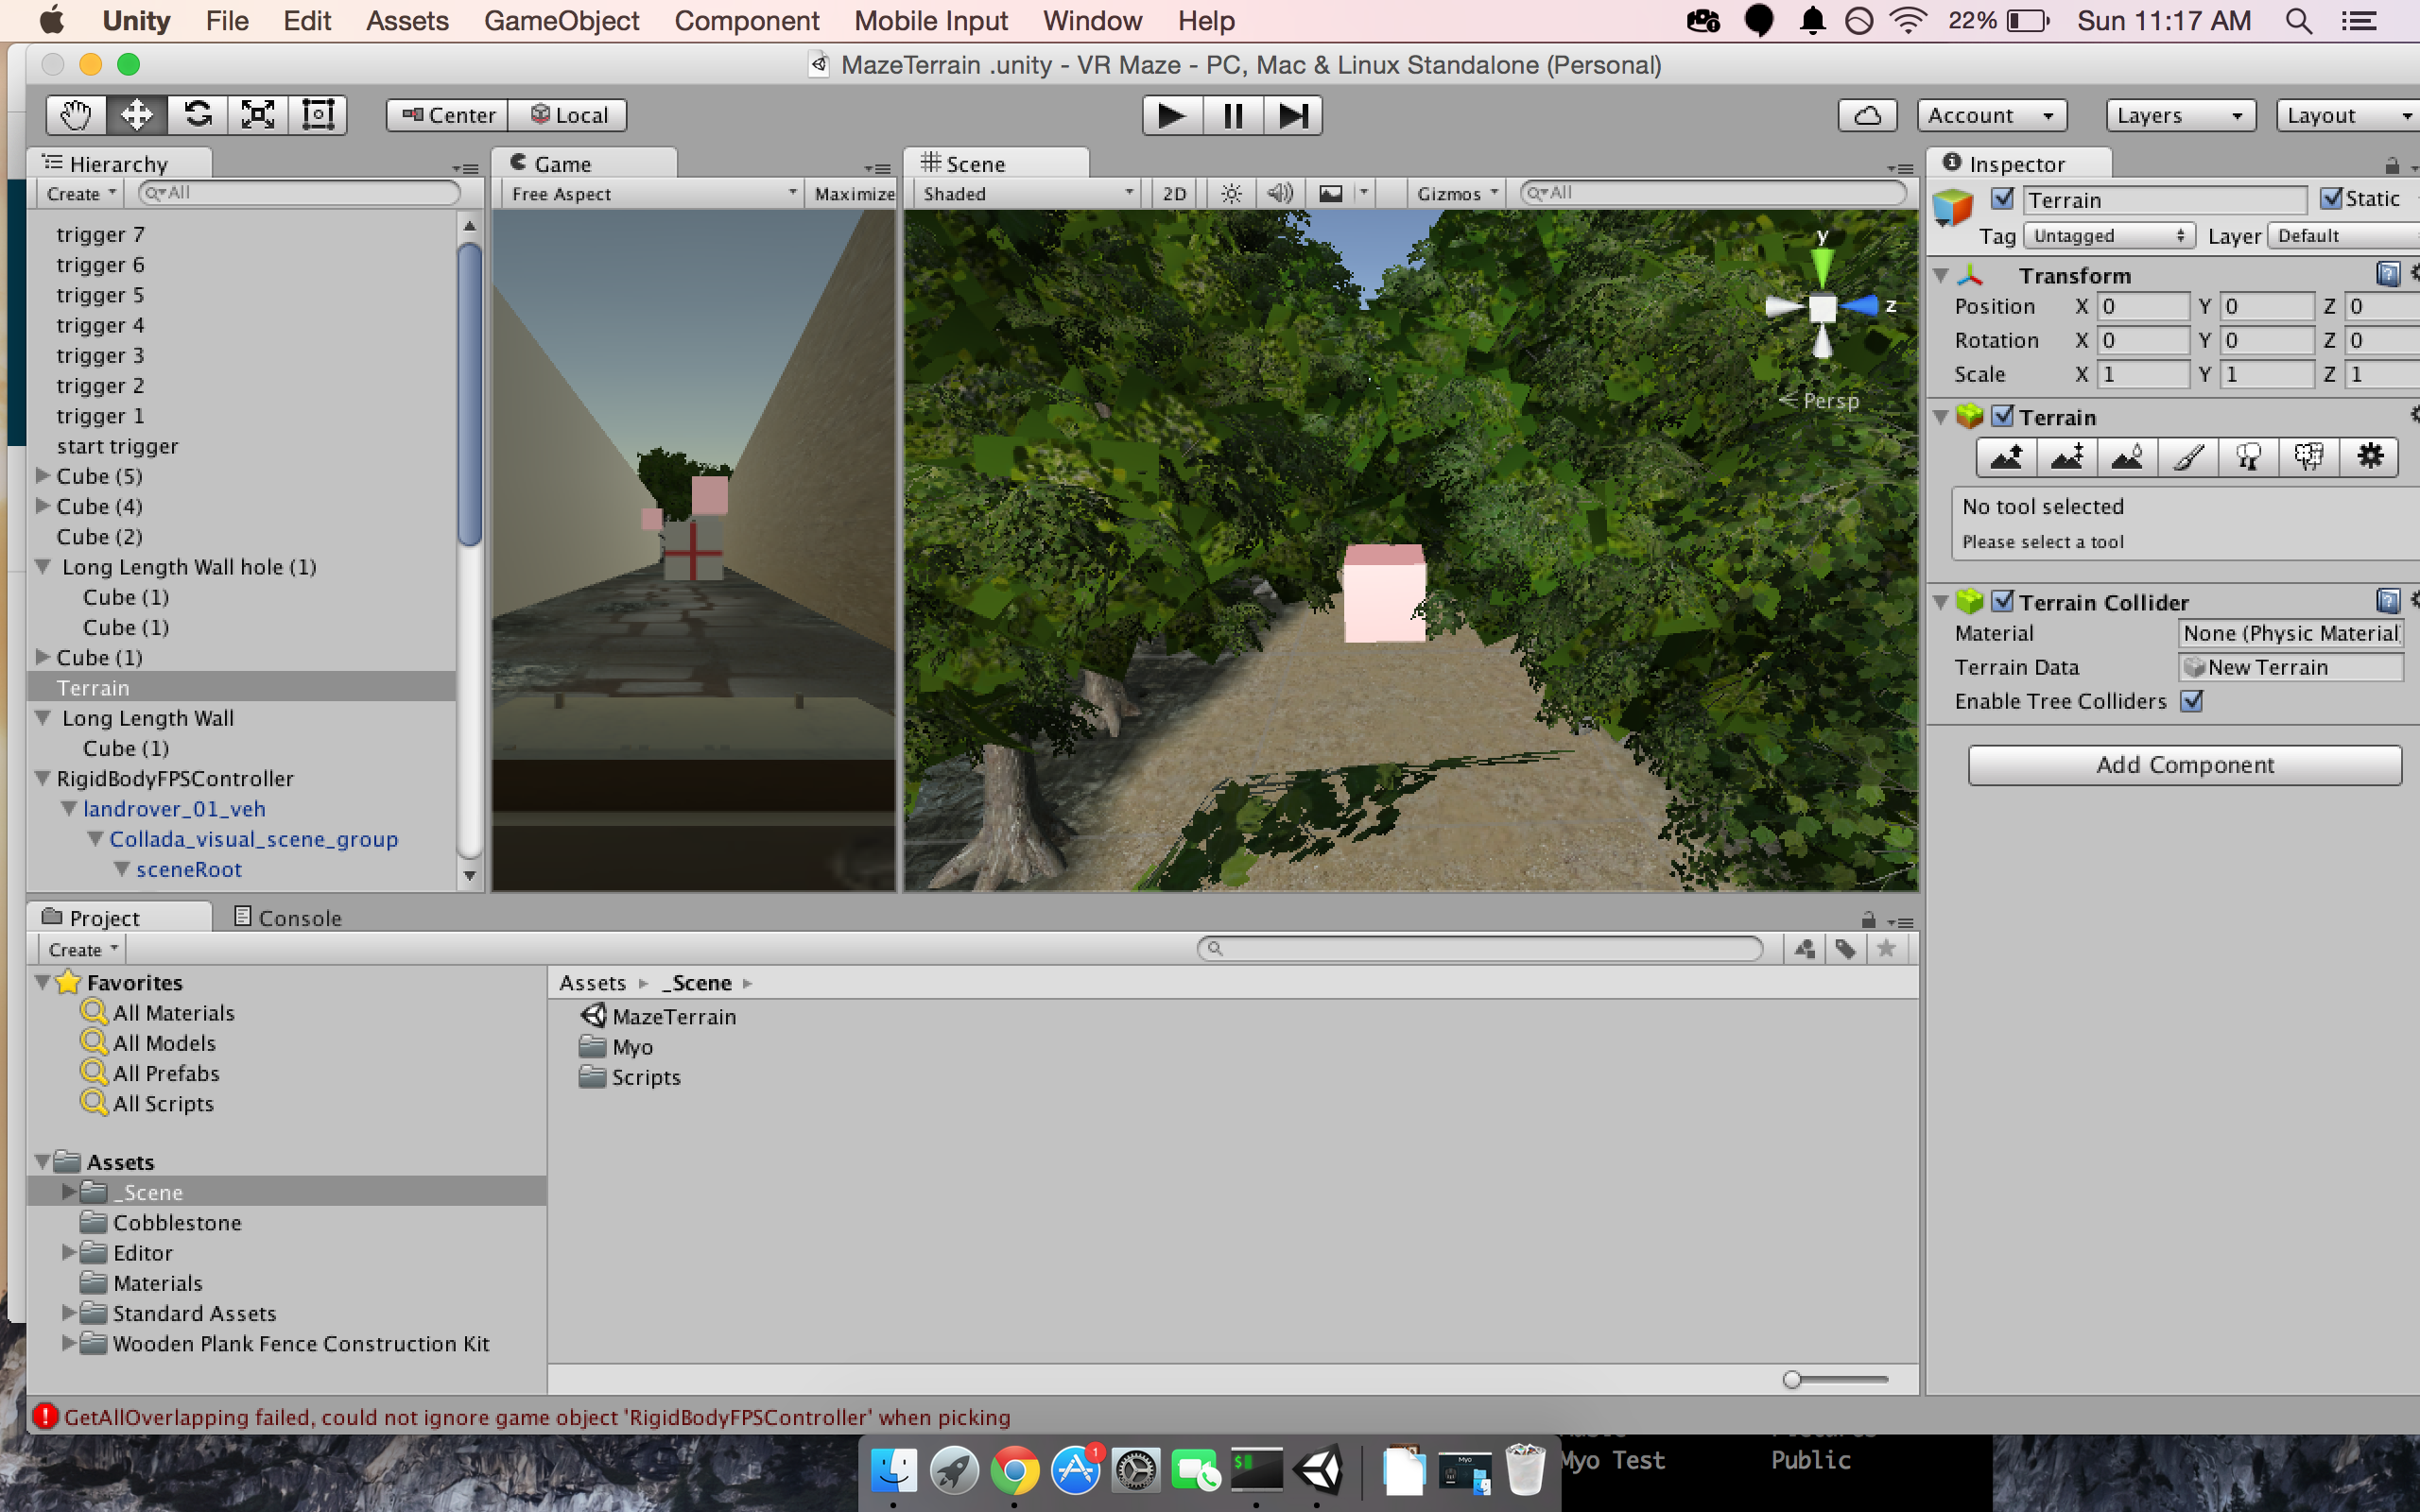The width and height of the screenshot is (2420, 1512).
Task: Expand Cube (5) in Hierarchy
Action: (43, 476)
